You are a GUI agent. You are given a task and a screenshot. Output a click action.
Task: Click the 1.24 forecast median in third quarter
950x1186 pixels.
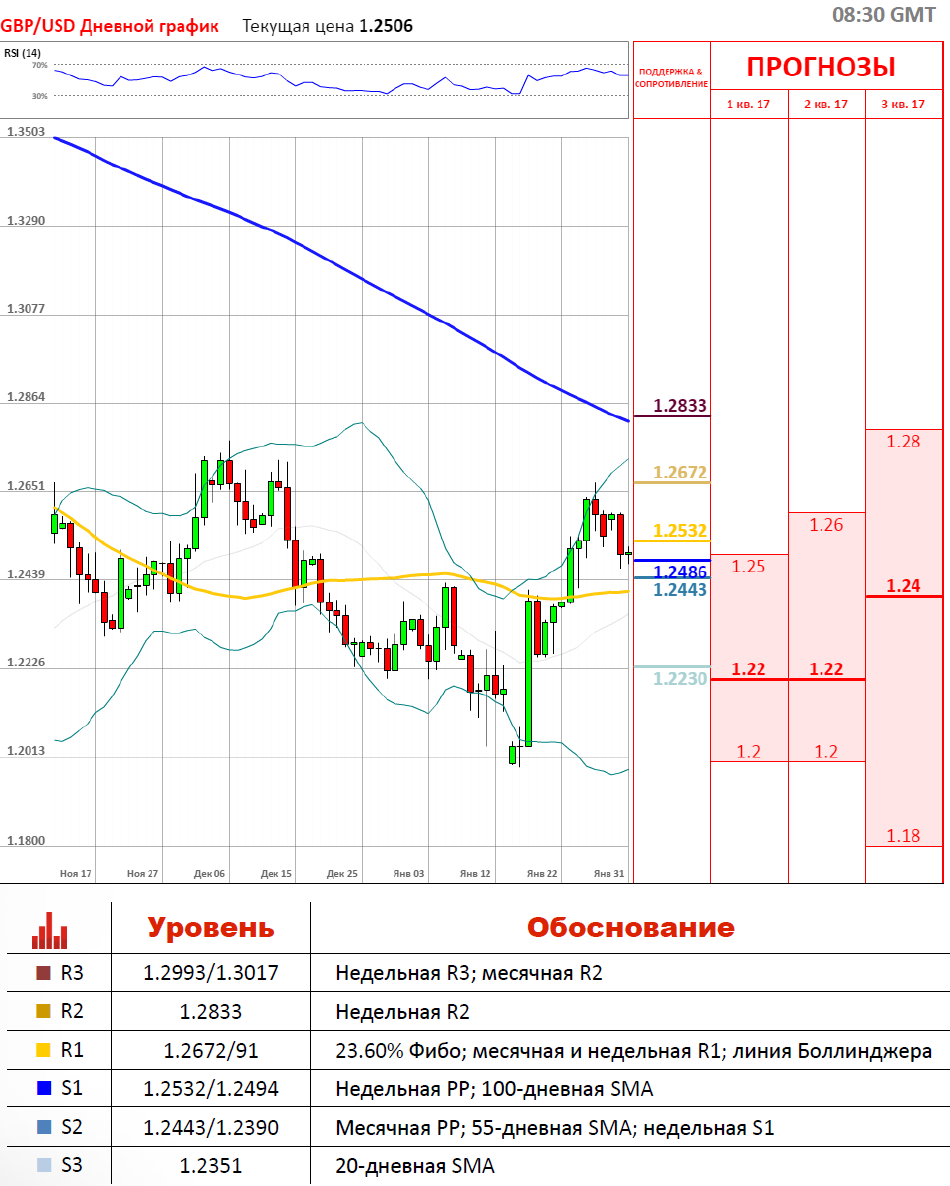click(x=903, y=586)
